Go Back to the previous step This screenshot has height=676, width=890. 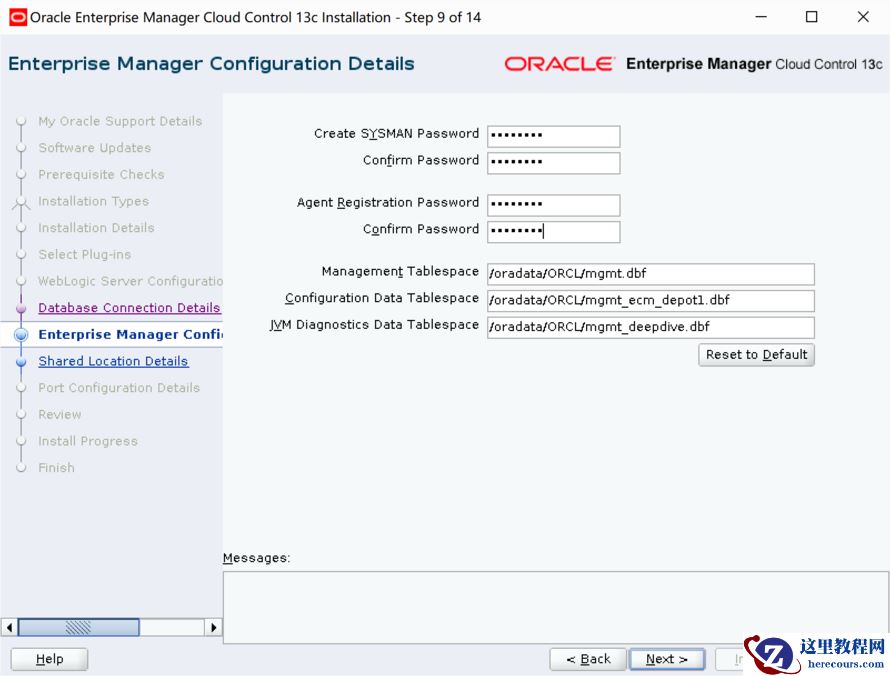pyautogui.click(x=588, y=659)
